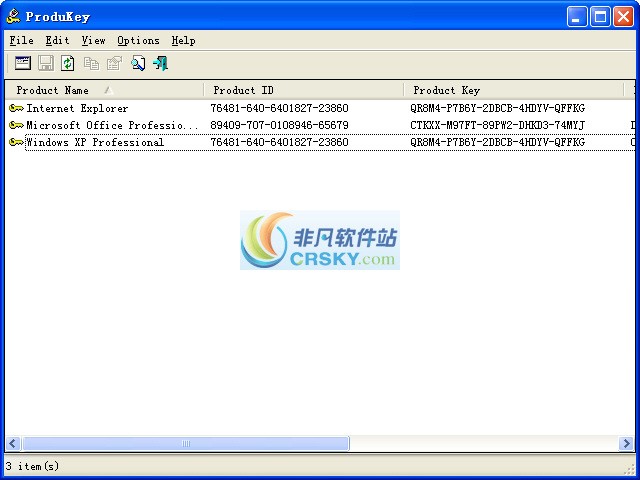Click Internet Explorer's Product Key cell
This screenshot has height=480, width=640.
(x=498, y=108)
